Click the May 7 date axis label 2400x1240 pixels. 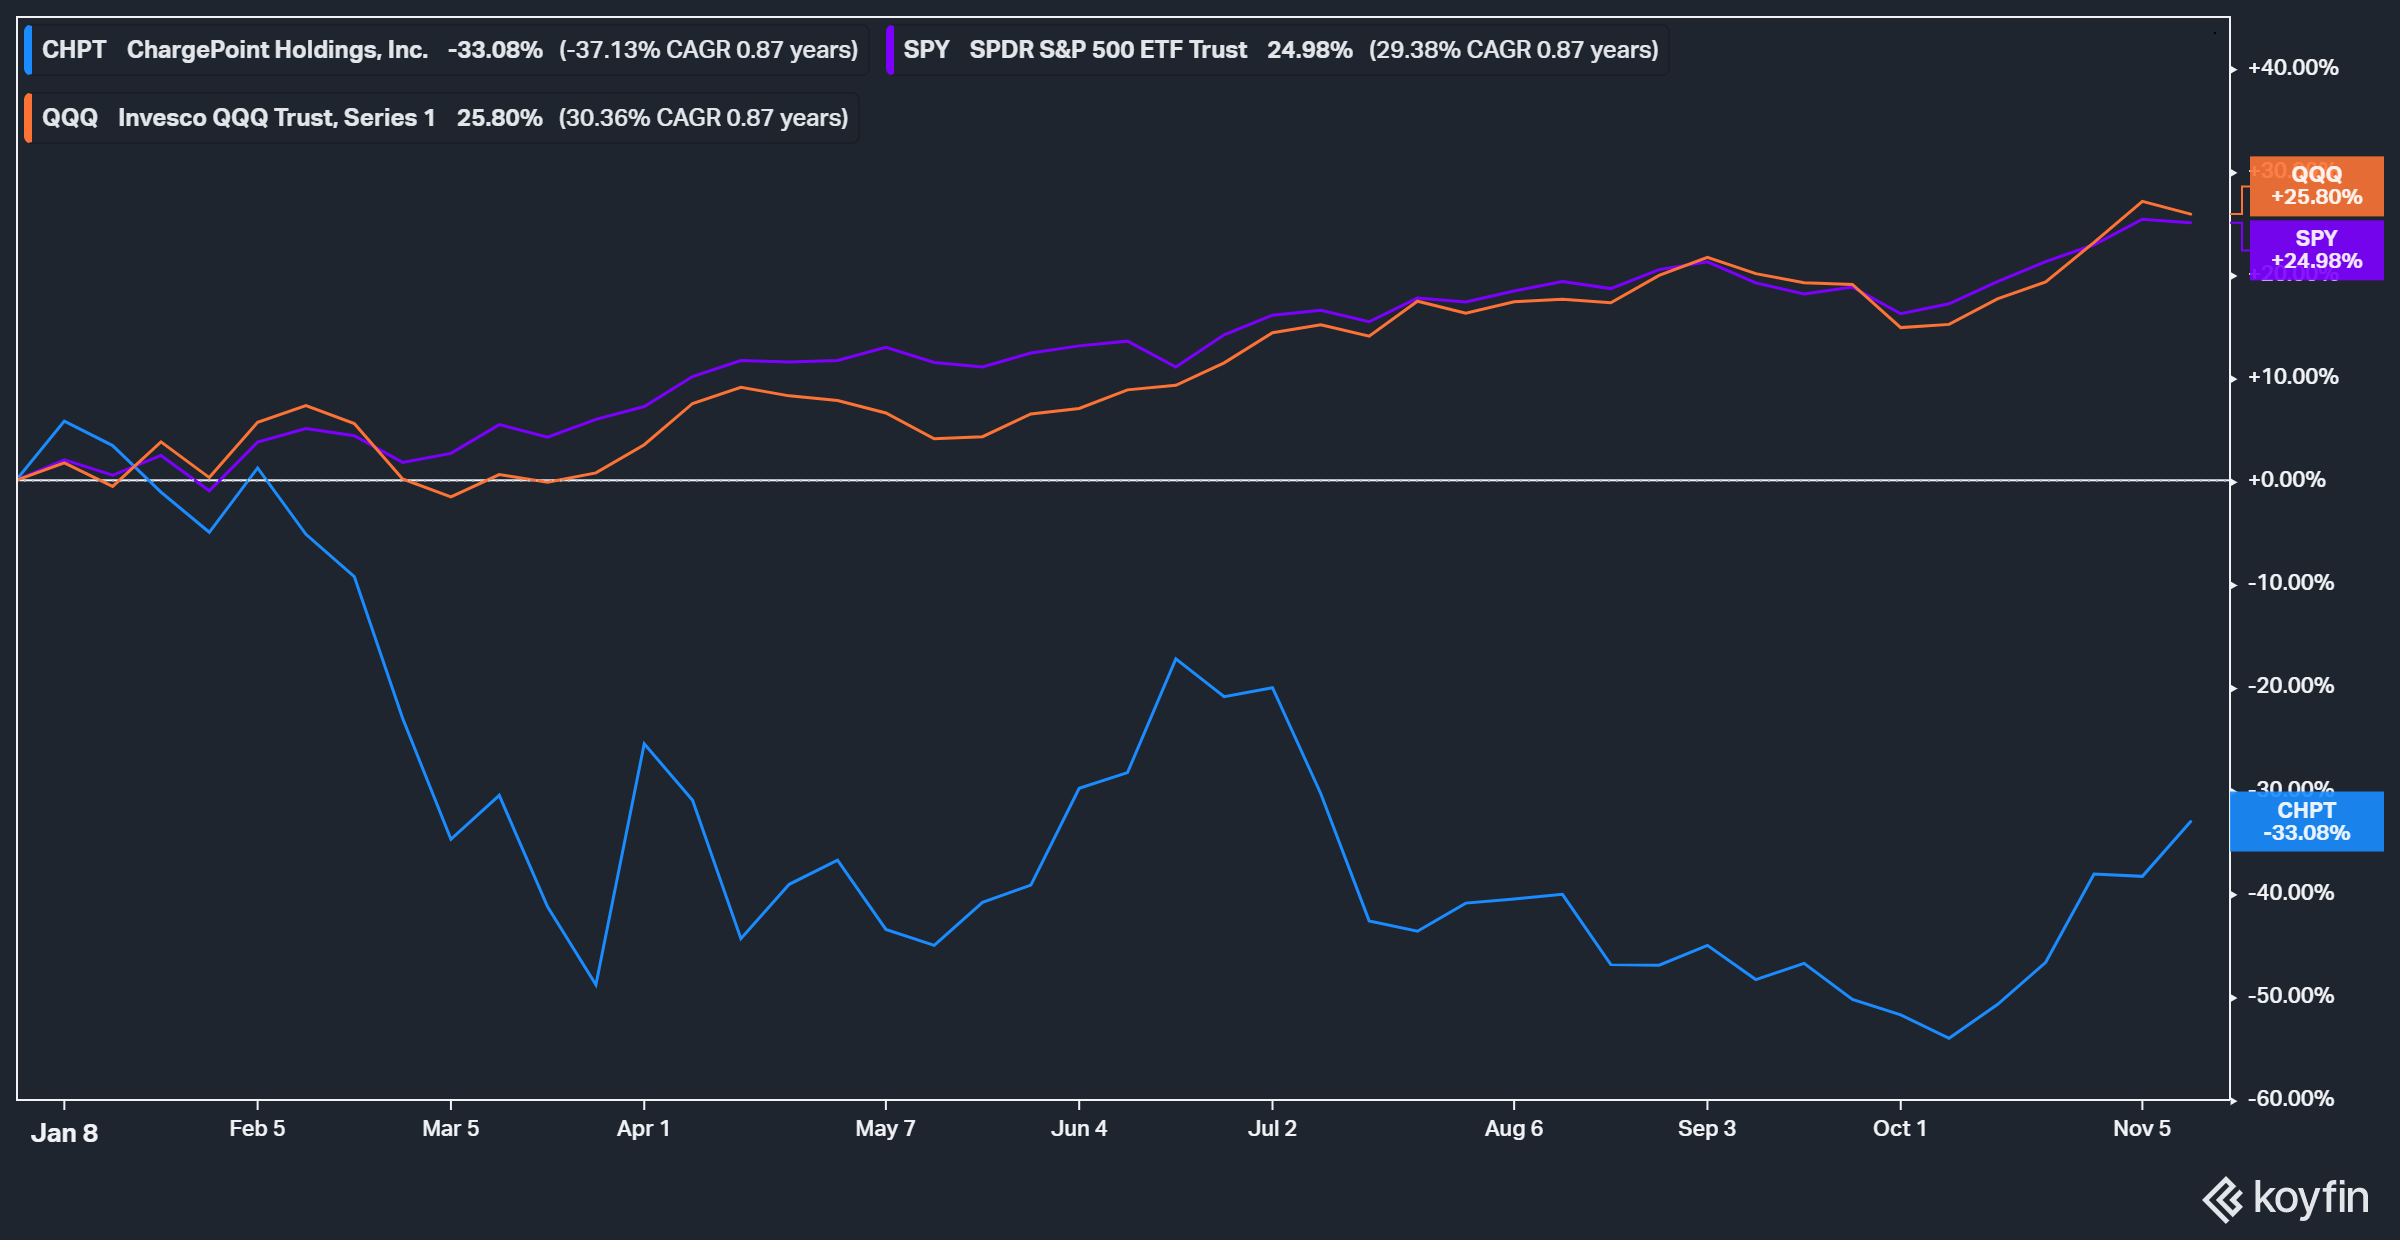coord(885,1129)
